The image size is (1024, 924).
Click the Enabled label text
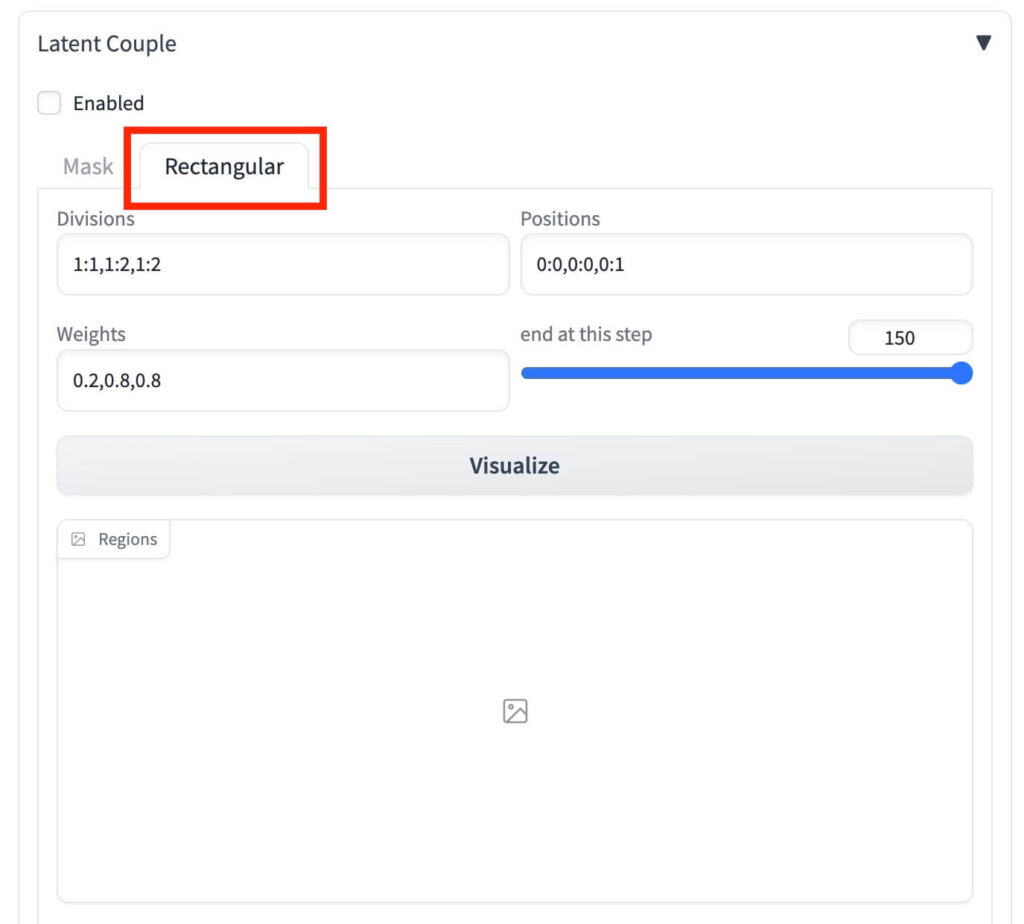point(108,103)
